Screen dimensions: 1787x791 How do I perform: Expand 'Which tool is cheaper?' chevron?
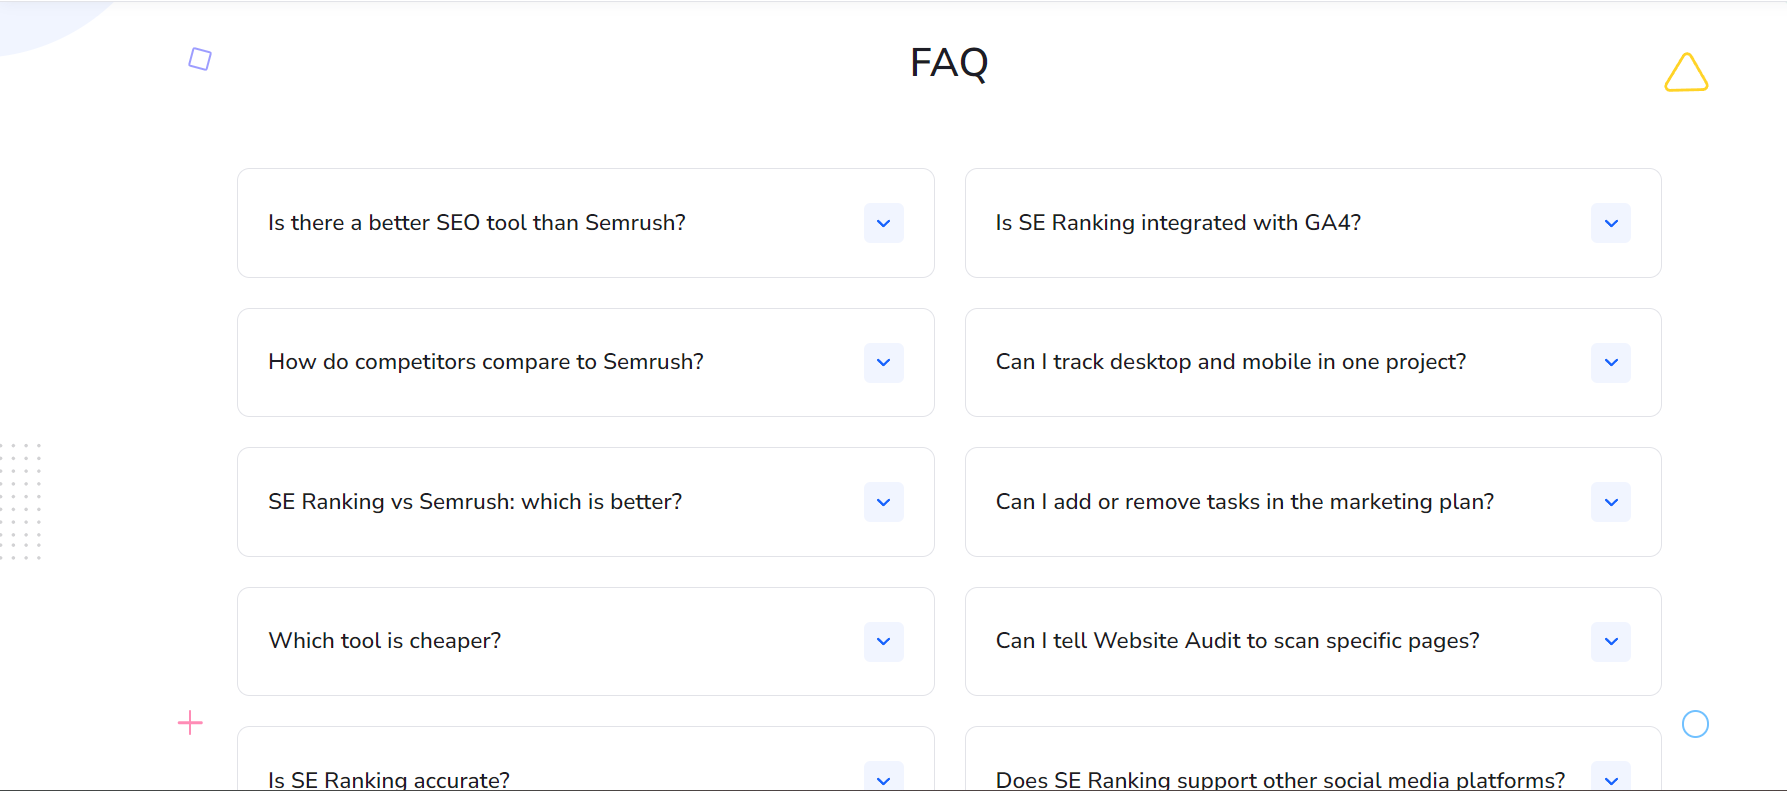click(x=883, y=641)
